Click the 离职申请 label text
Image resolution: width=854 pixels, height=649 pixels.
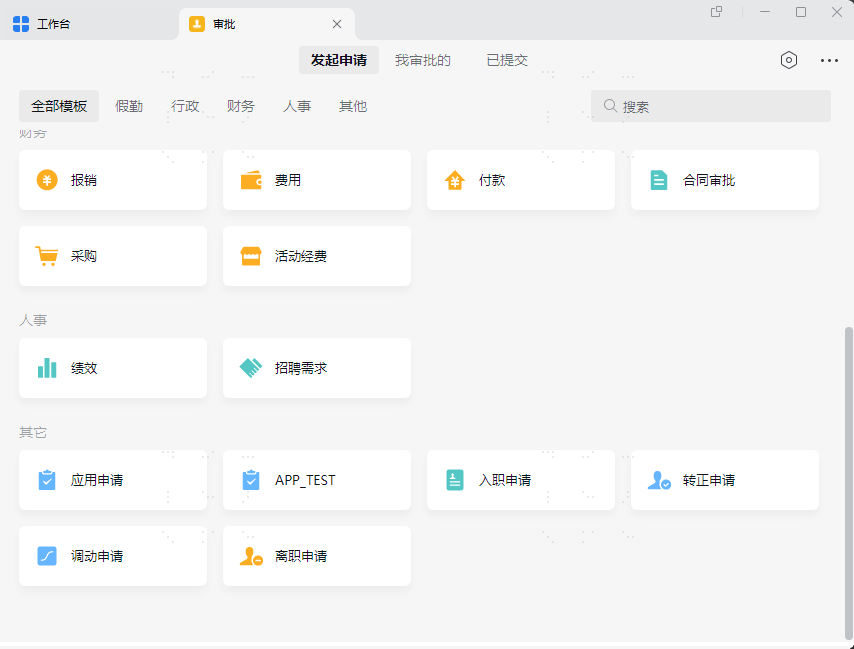301,556
